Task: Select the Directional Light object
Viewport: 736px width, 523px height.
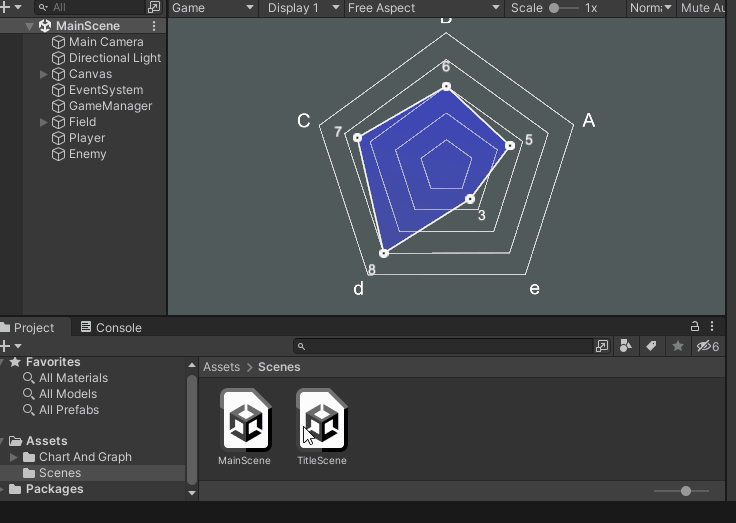Action: tap(114, 58)
